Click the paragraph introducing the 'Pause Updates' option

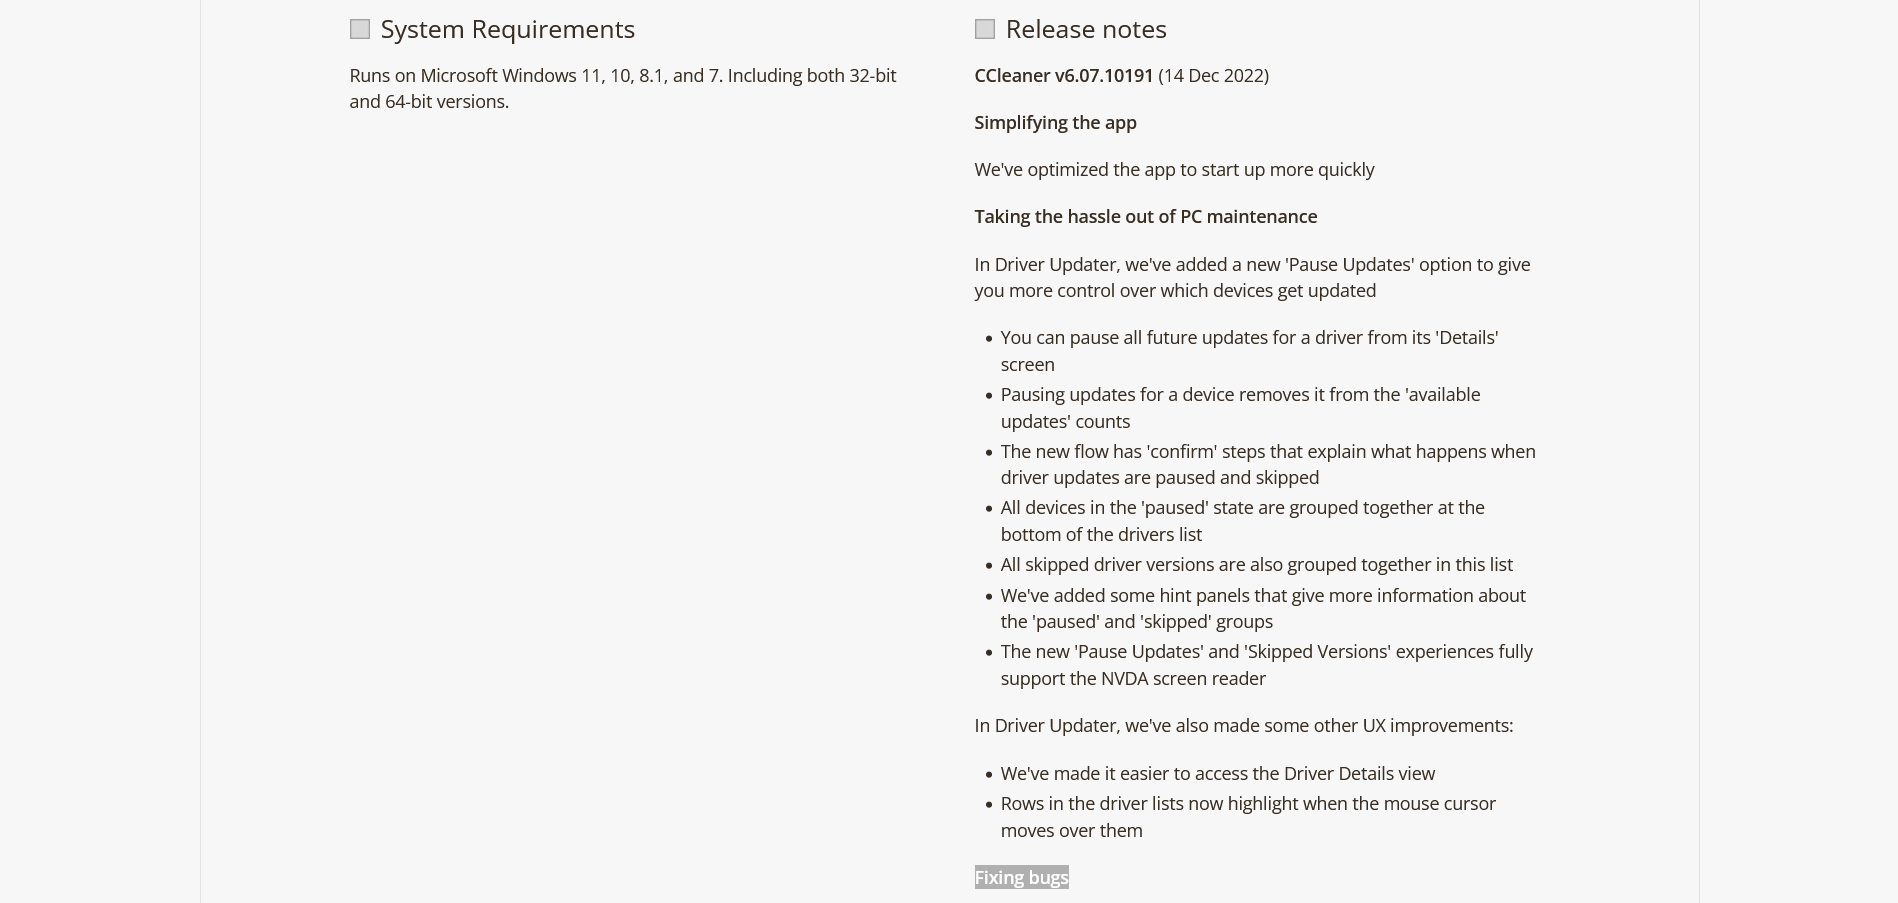pos(1251,277)
